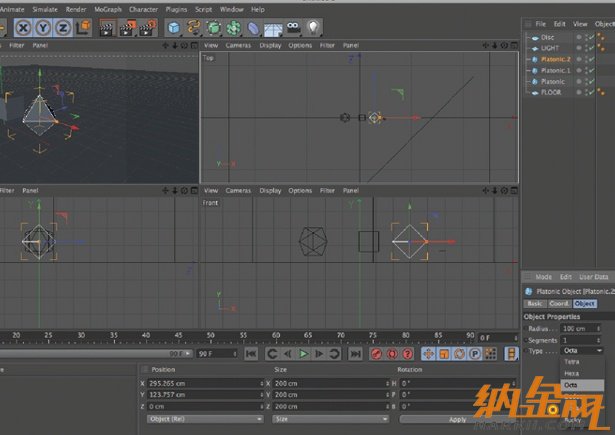Open Attribute Manager Mode menu
615x435 pixels.
[x=544, y=277]
